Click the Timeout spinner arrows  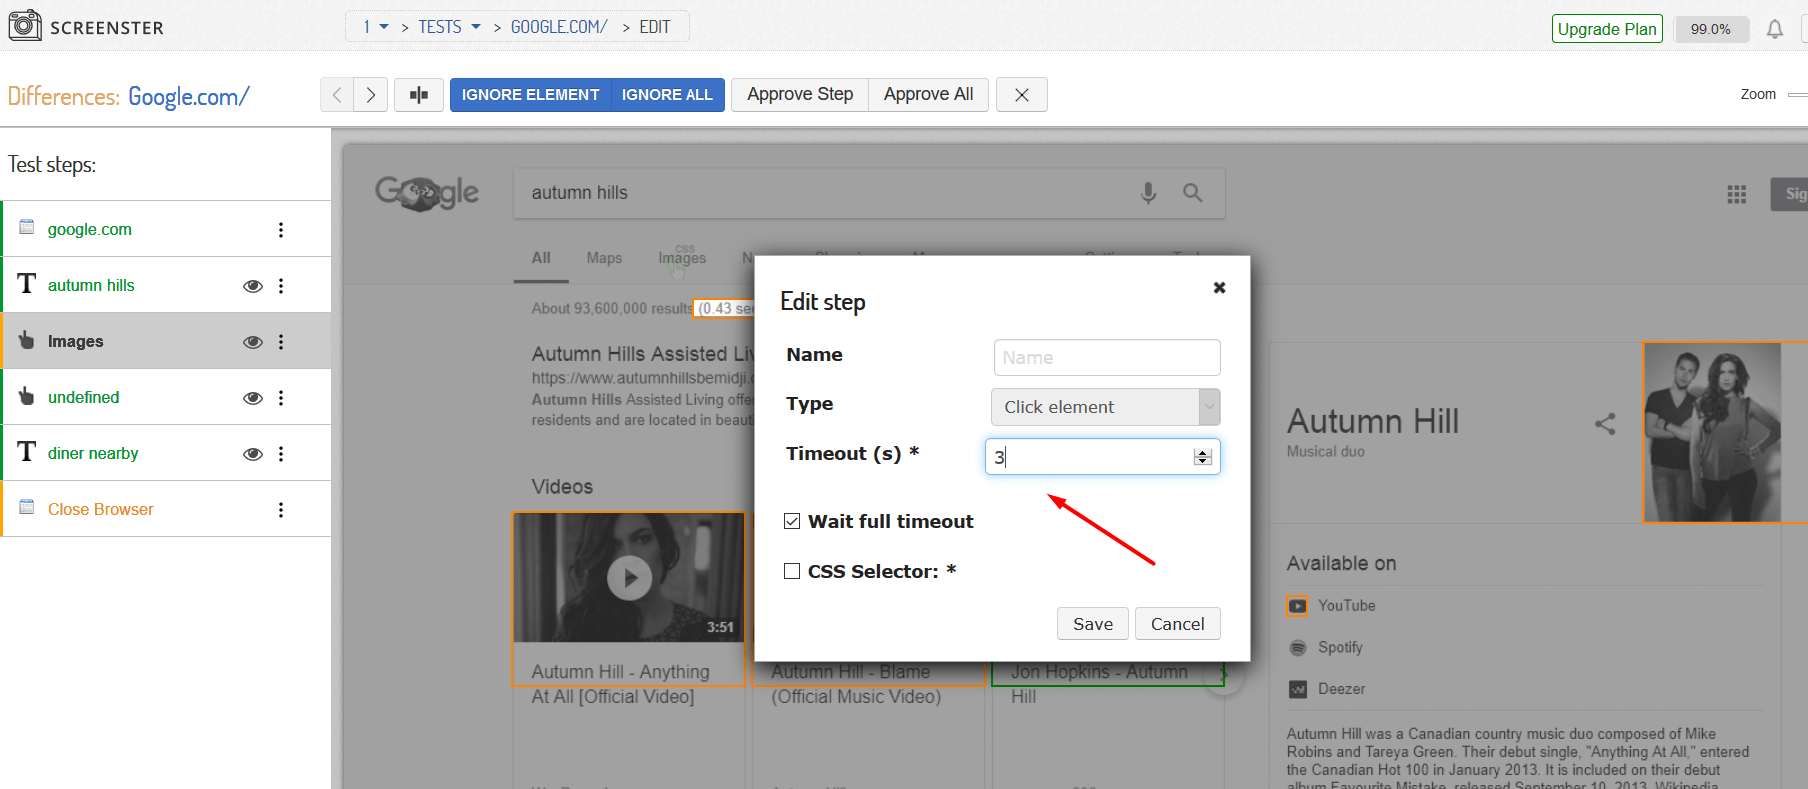(x=1203, y=457)
